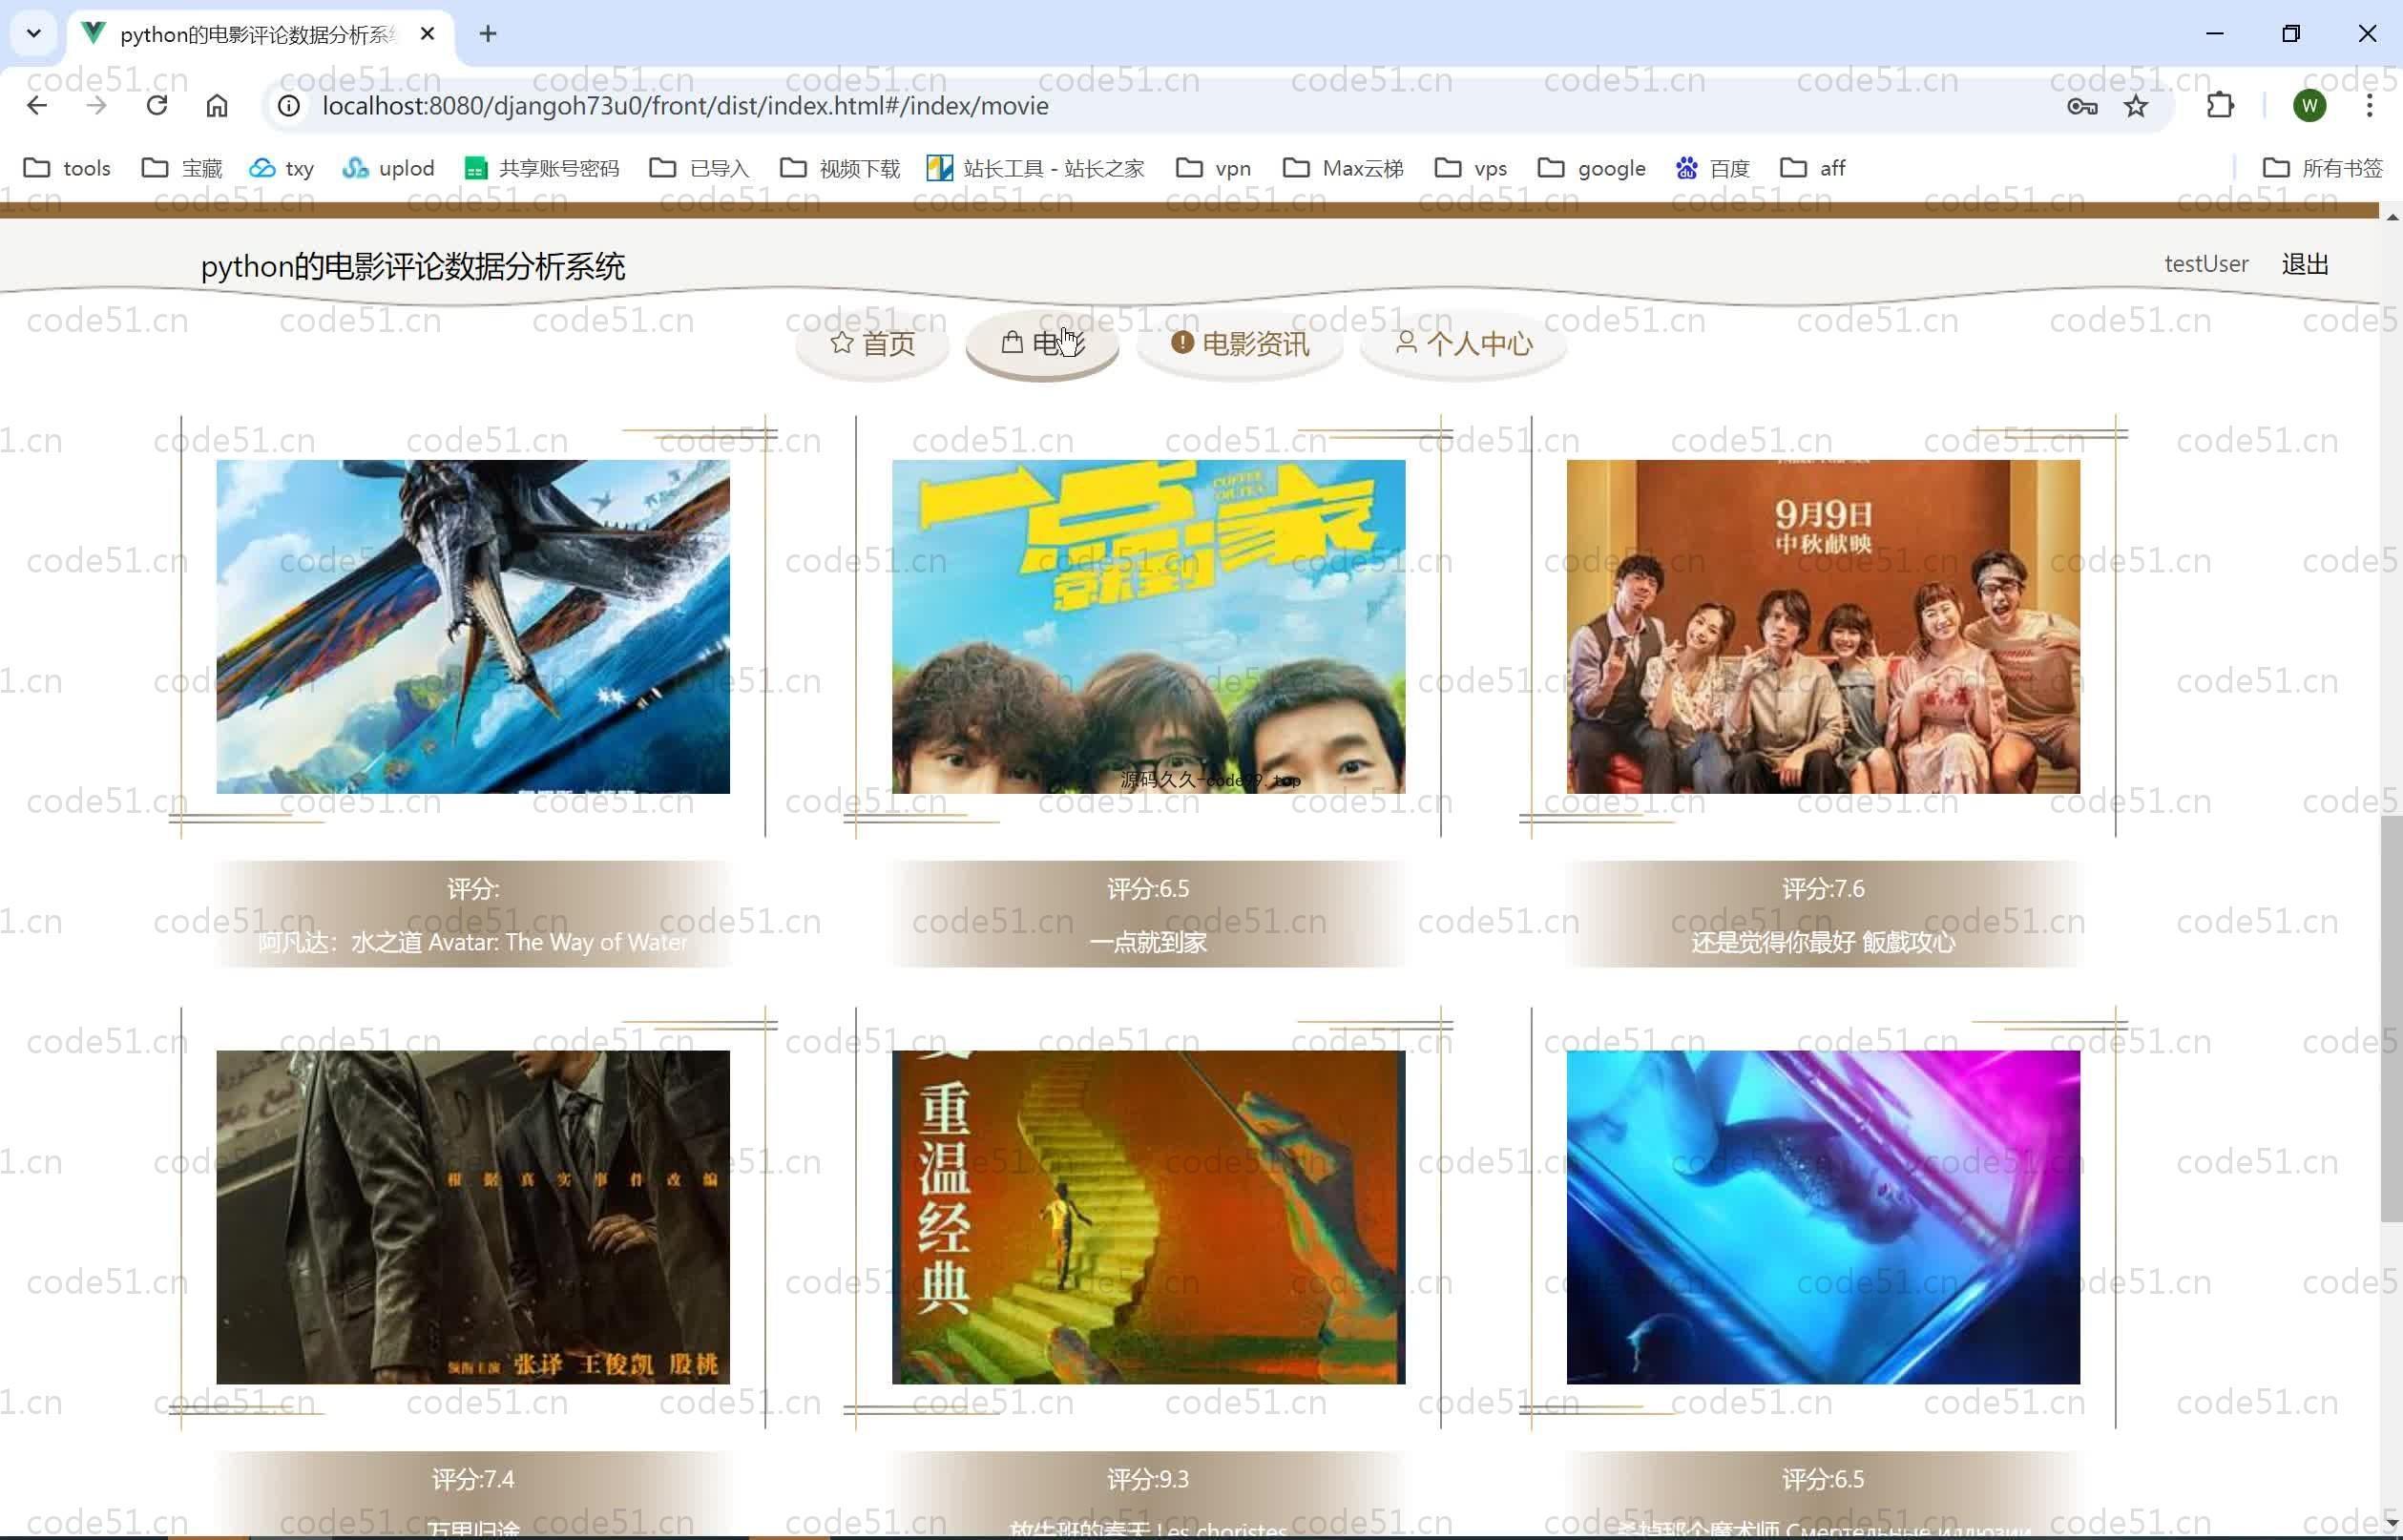
Task: Open the vps bookmark folder
Action: [1471, 168]
